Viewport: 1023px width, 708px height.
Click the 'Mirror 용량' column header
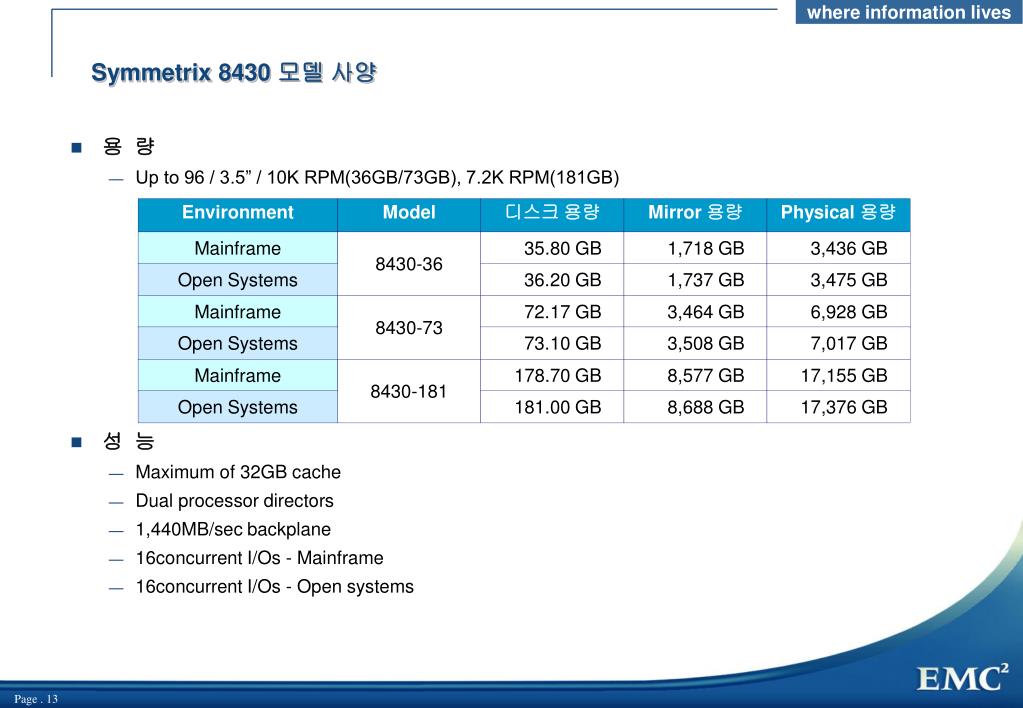[x=695, y=213]
